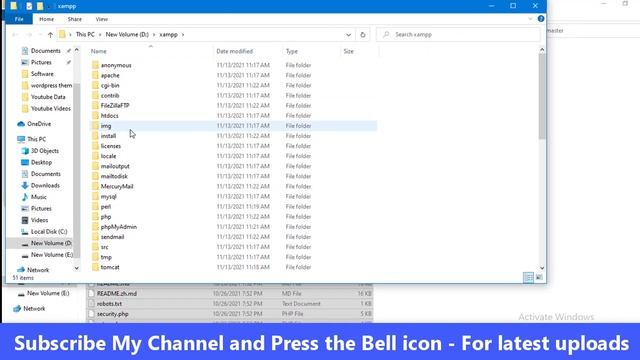640x360 pixels.
Task: Click the navigation pane scroll up arrow
Action: point(77,50)
